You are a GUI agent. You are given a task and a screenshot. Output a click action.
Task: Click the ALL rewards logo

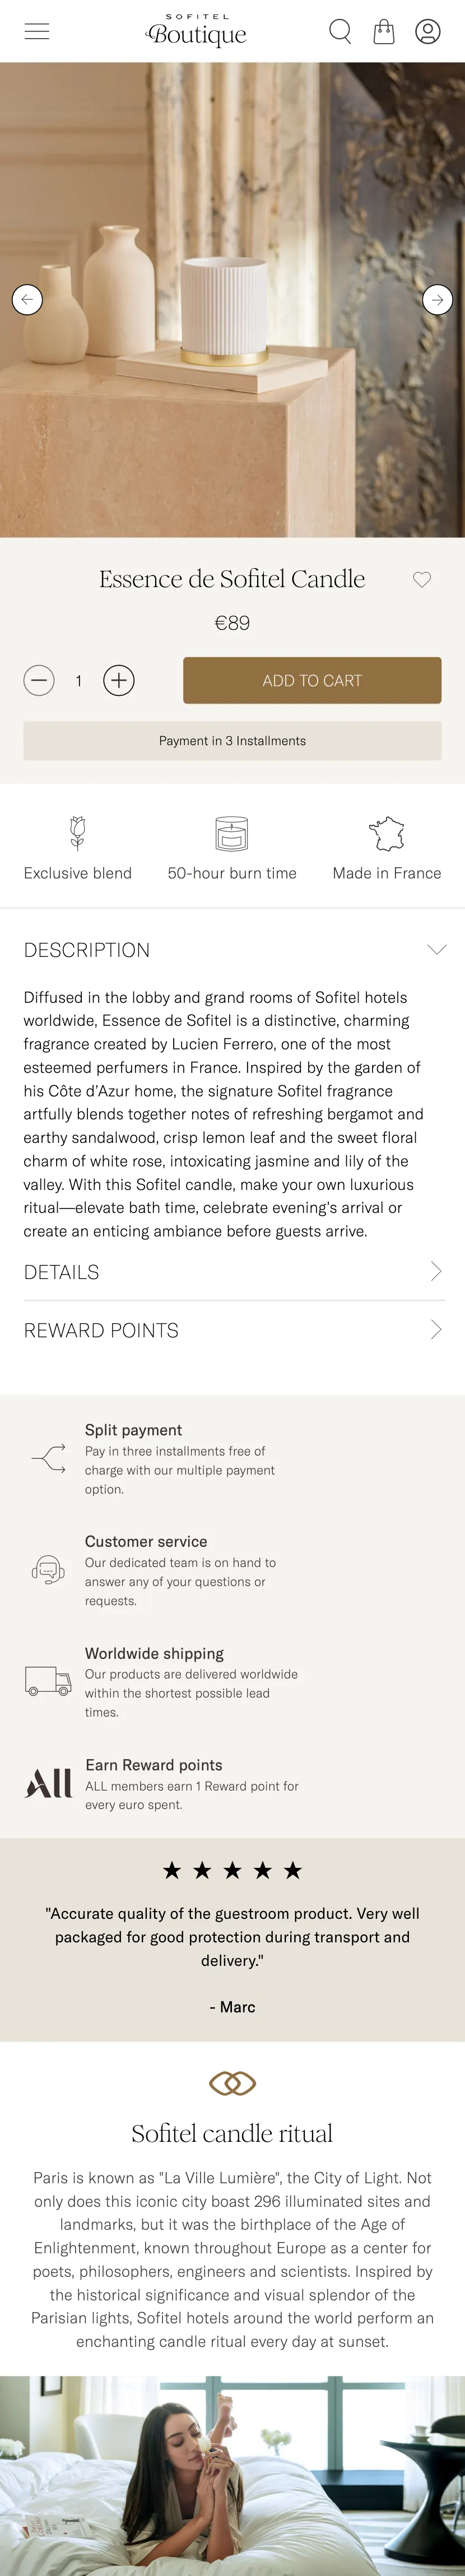(48, 1783)
